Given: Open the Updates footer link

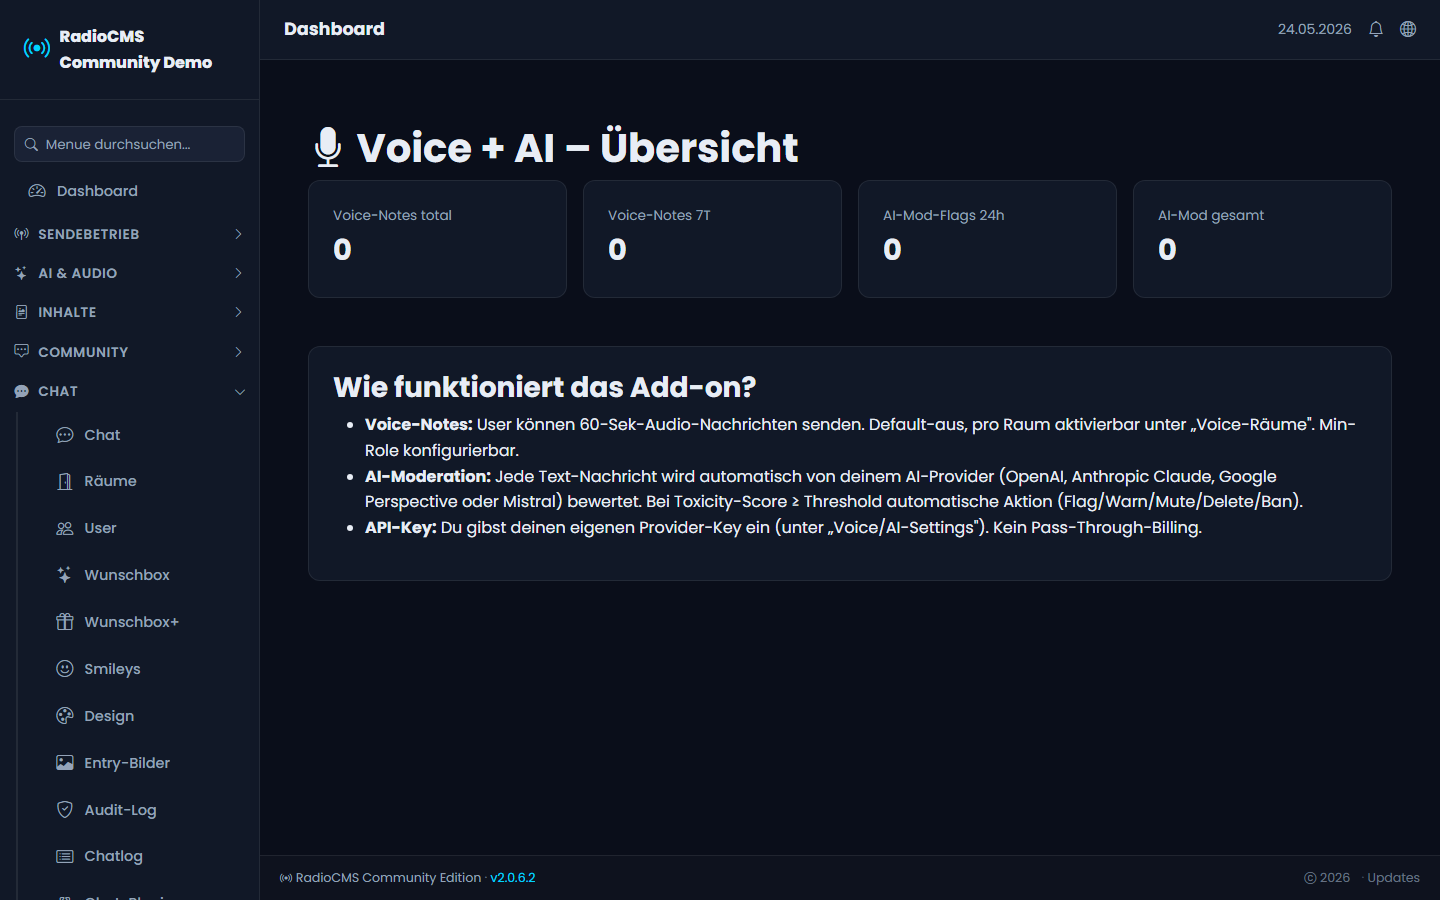Looking at the screenshot, I should point(1393,878).
